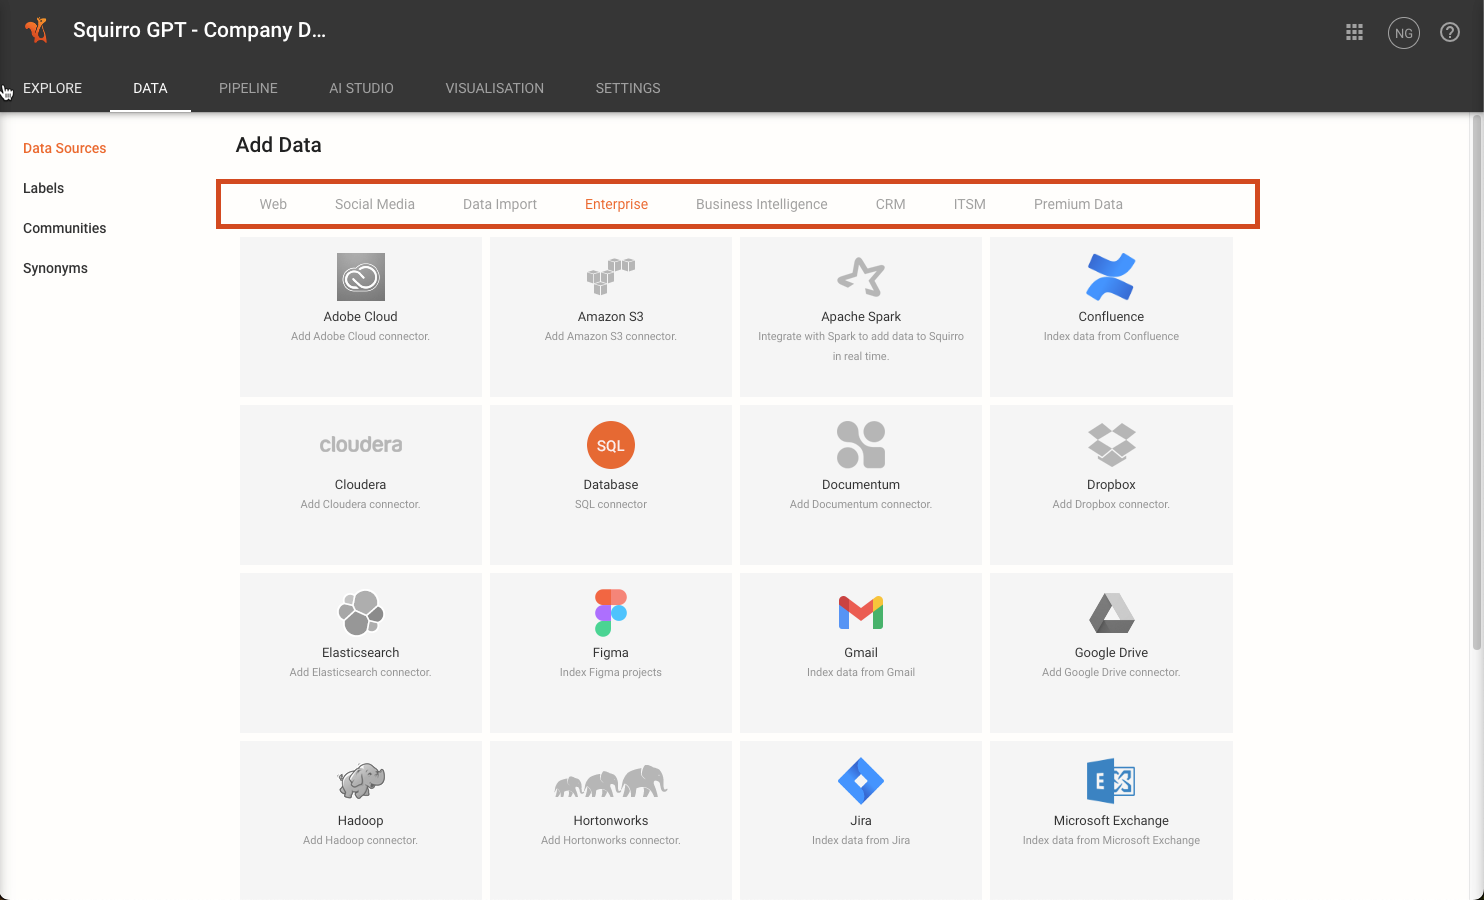Click 'Index Figma projects' description
Viewport: 1484px width, 900px height.
point(611,672)
